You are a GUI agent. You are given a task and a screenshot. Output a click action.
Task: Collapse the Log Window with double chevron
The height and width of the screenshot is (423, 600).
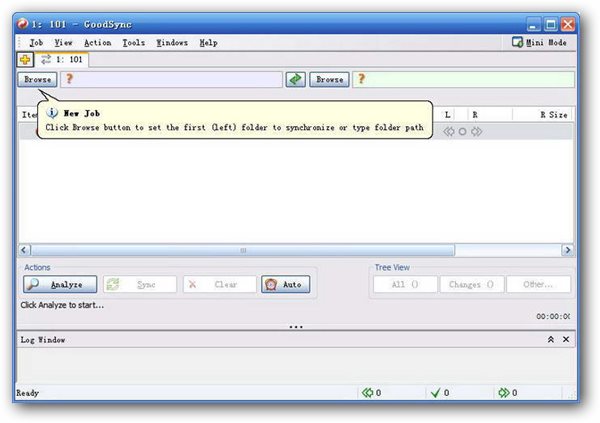click(x=551, y=340)
